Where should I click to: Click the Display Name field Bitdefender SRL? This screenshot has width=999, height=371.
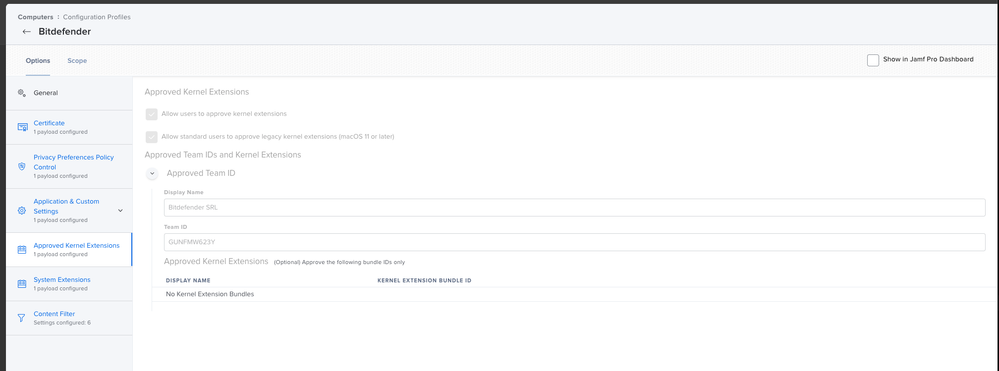575,207
